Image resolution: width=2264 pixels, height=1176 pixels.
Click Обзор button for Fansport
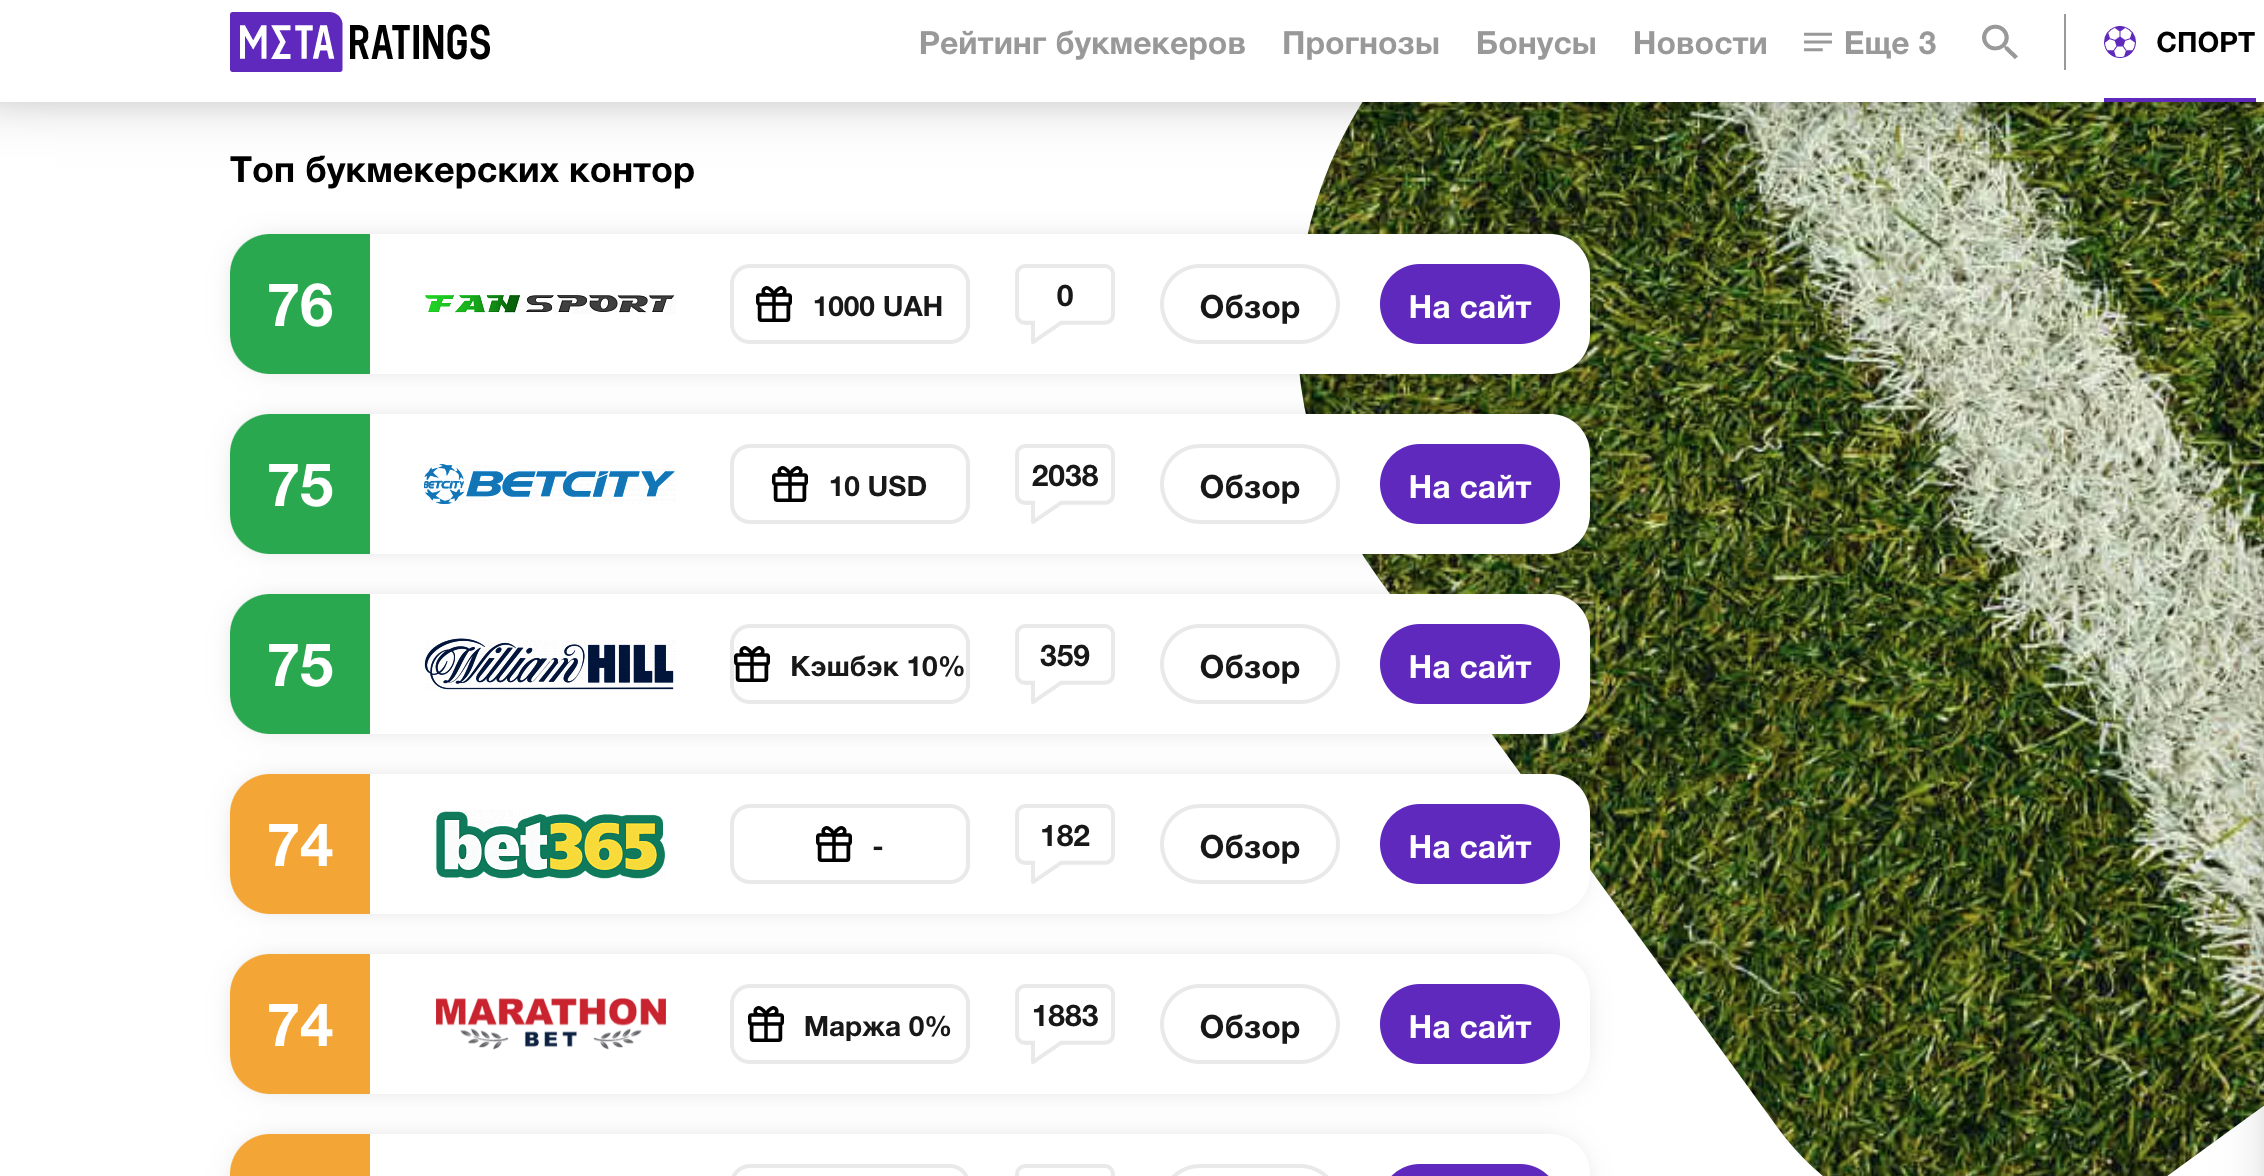tap(1249, 304)
